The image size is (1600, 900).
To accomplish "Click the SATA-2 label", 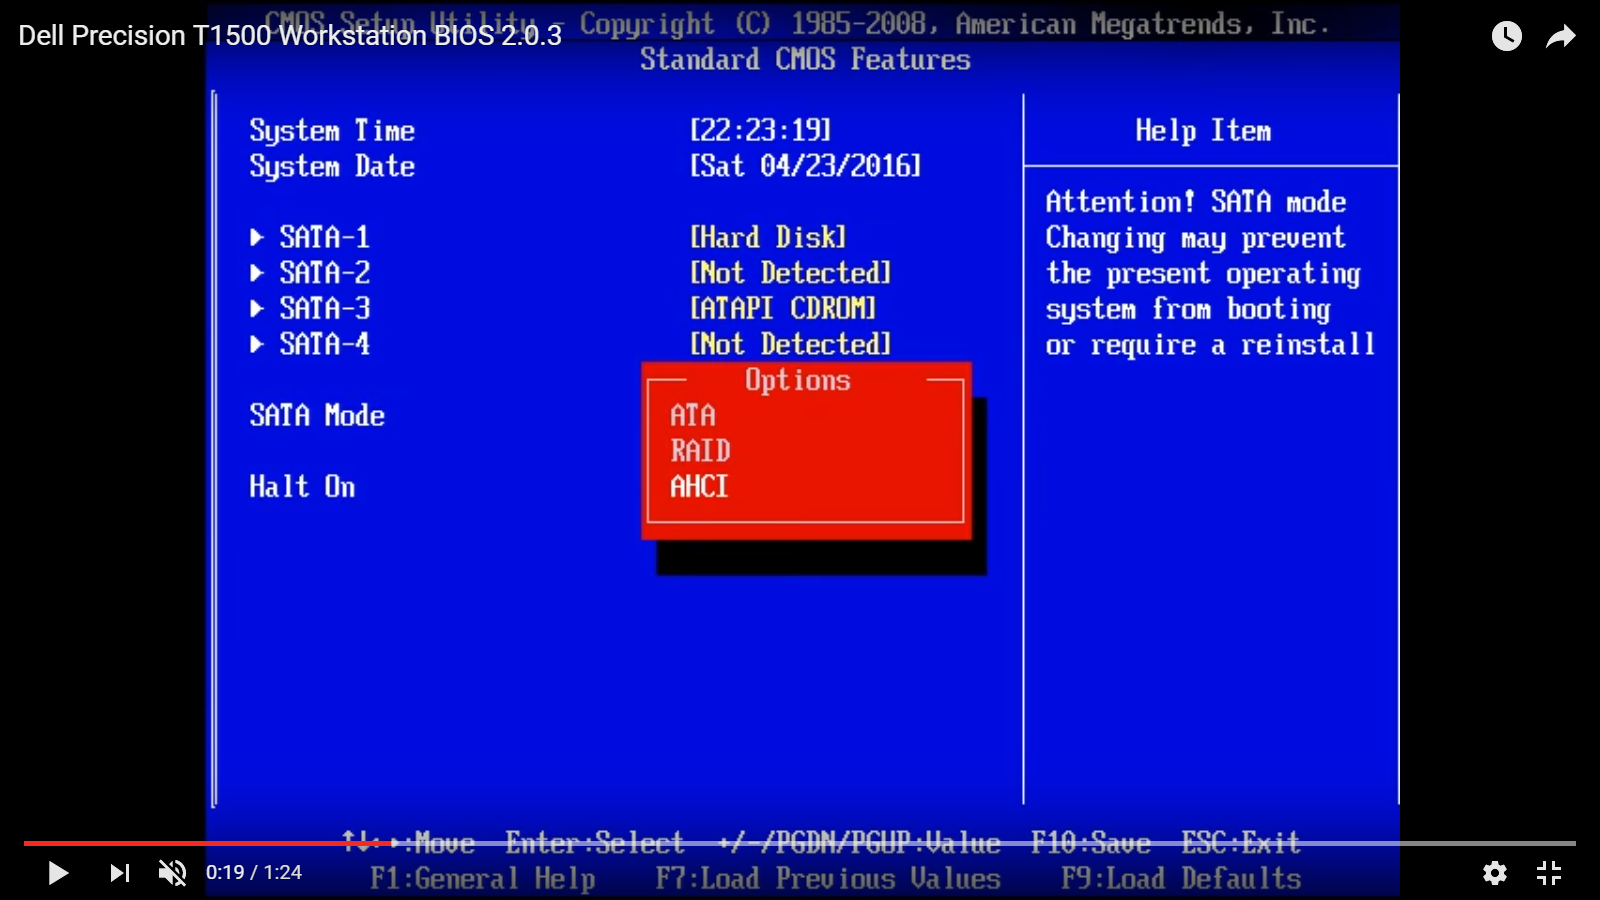I will pos(325,273).
